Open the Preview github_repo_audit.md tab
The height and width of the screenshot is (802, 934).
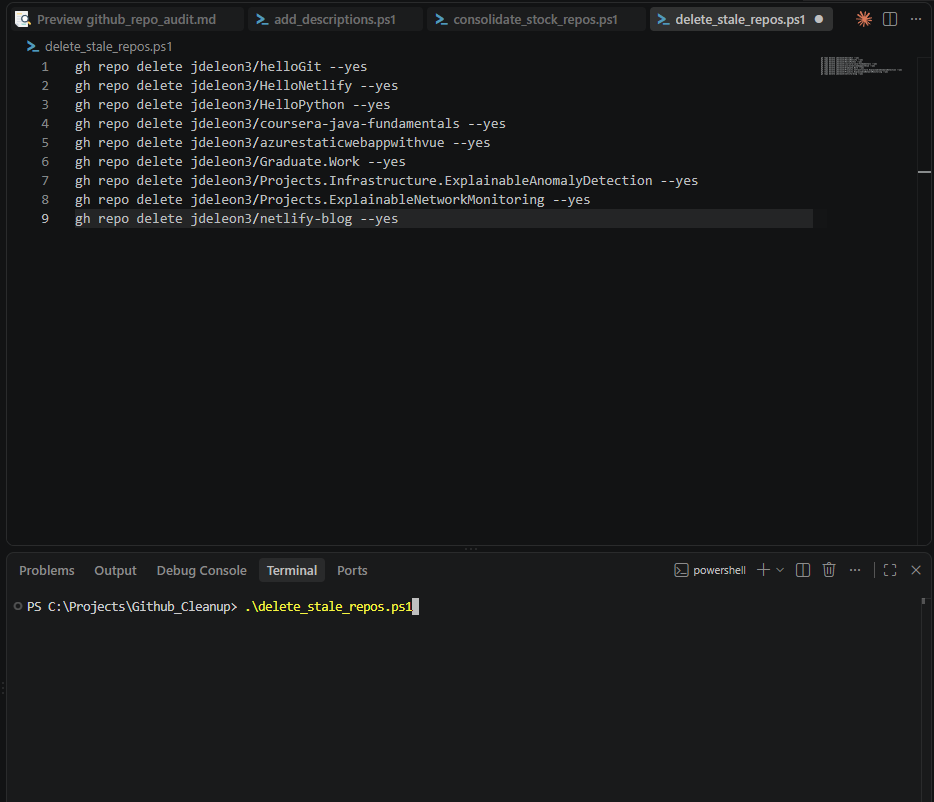[x=127, y=20]
